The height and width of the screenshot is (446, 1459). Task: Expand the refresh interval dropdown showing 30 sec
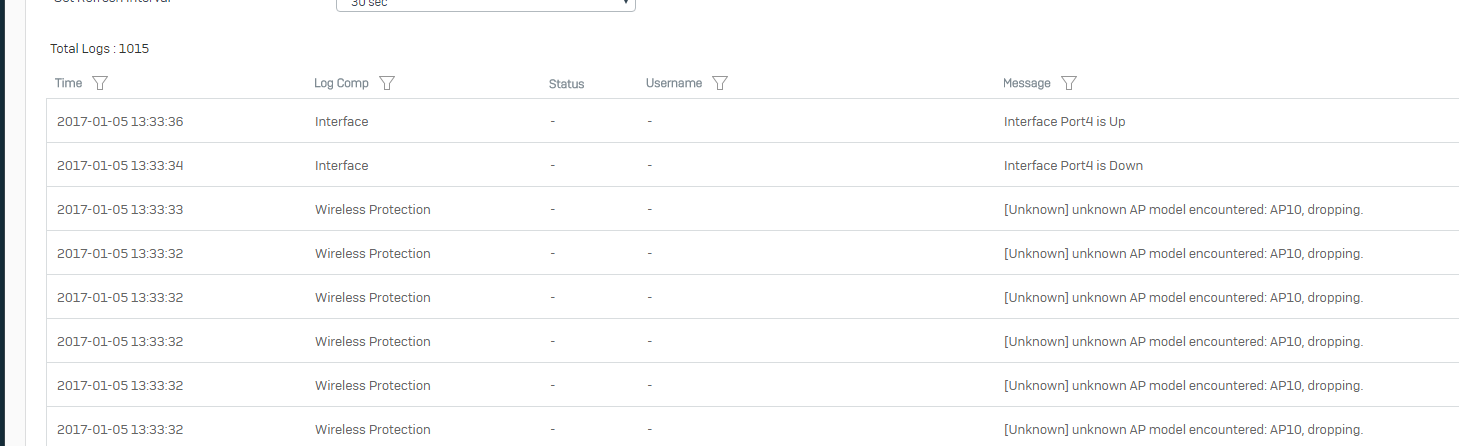click(486, 3)
